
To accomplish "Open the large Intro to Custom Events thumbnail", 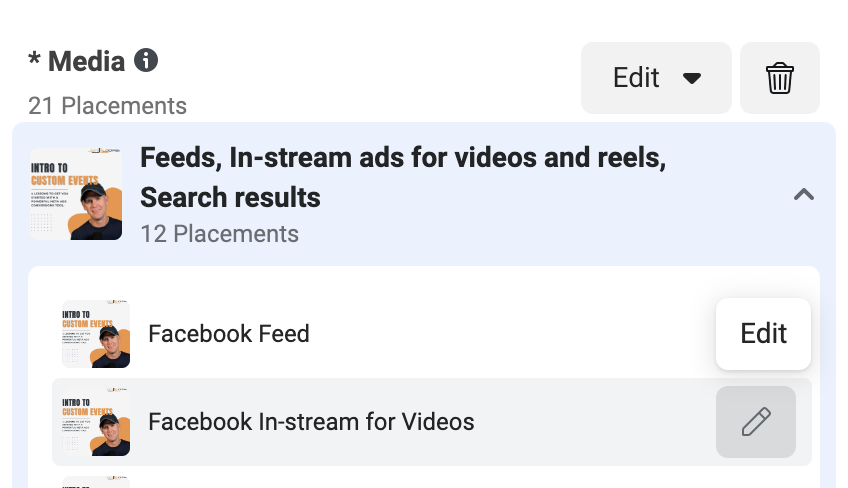I will click(76, 194).
